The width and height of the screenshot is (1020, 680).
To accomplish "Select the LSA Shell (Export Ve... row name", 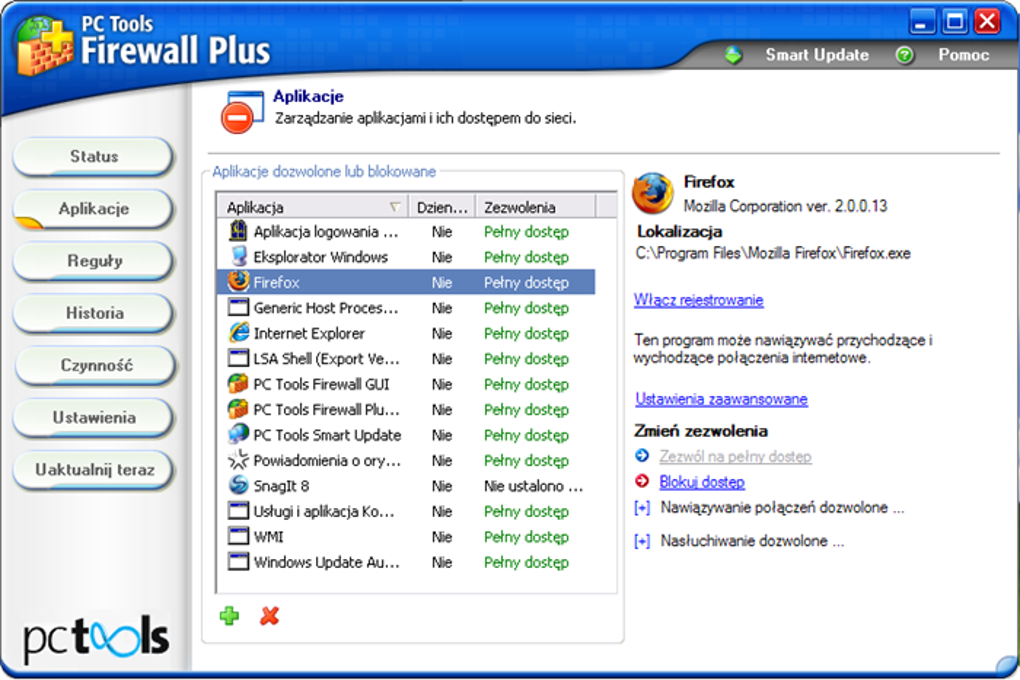I will click(327, 359).
